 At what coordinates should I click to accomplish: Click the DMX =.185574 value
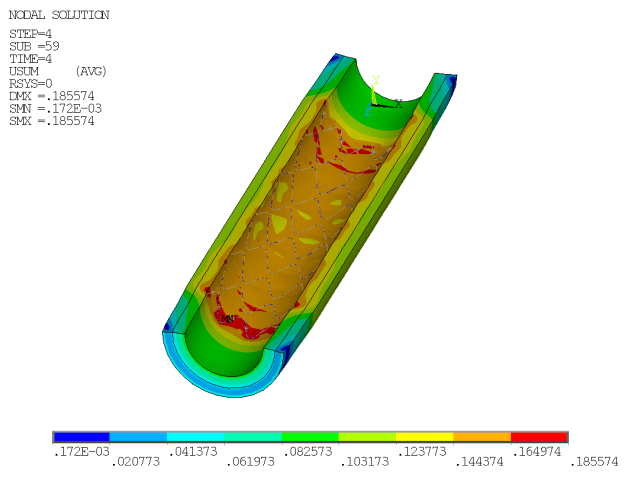[52, 96]
